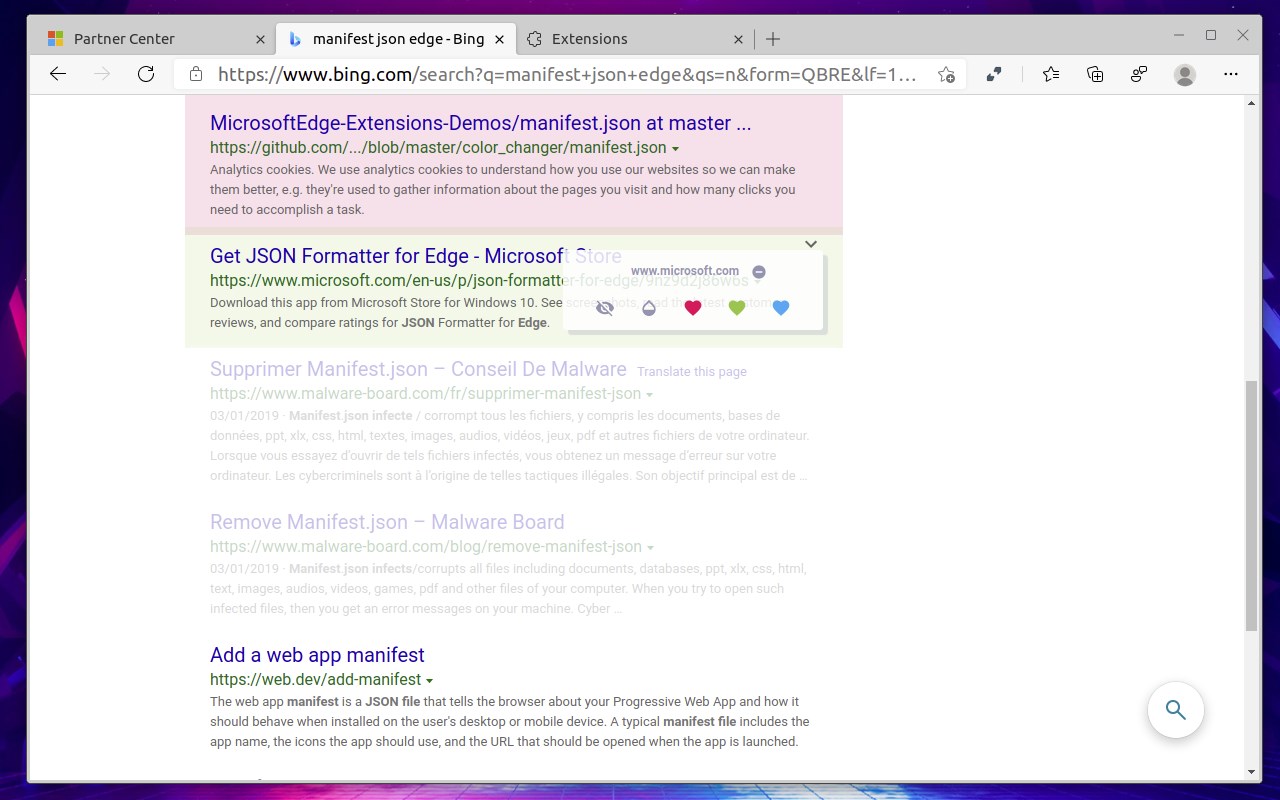Add this page to favorites star

(x=946, y=74)
